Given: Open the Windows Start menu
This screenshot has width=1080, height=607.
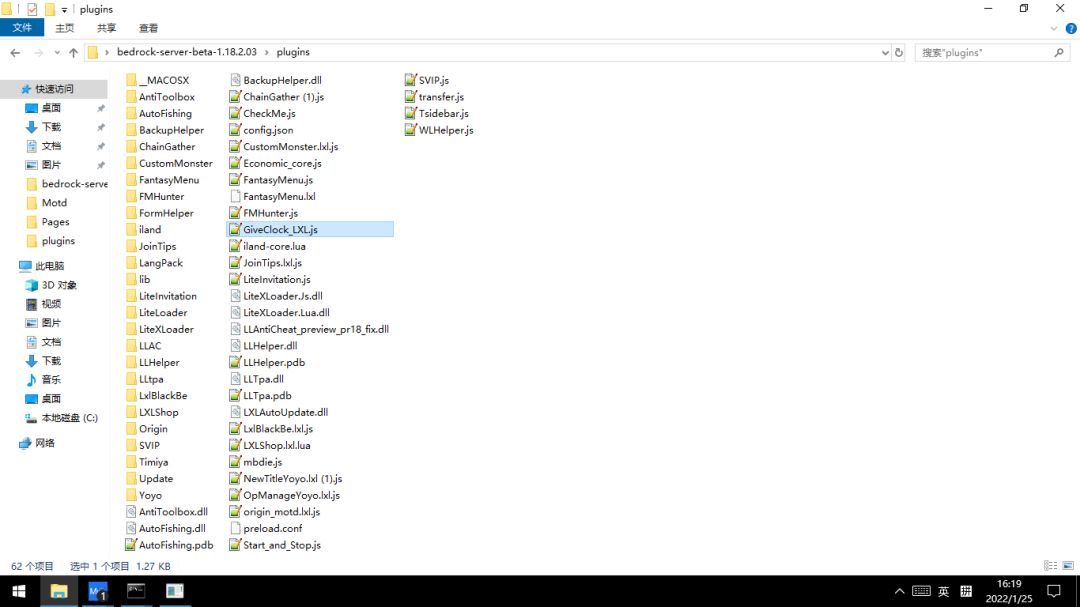Looking at the screenshot, I should [x=19, y=591].
